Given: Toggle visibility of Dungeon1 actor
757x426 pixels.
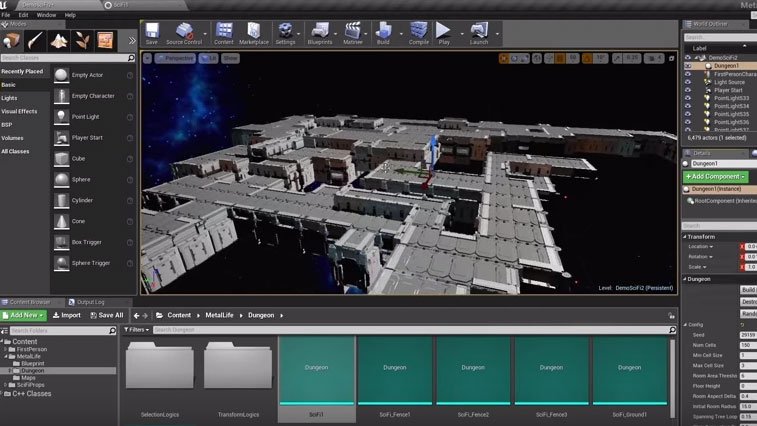Looking at the screenshot, I should click(688, 66).
